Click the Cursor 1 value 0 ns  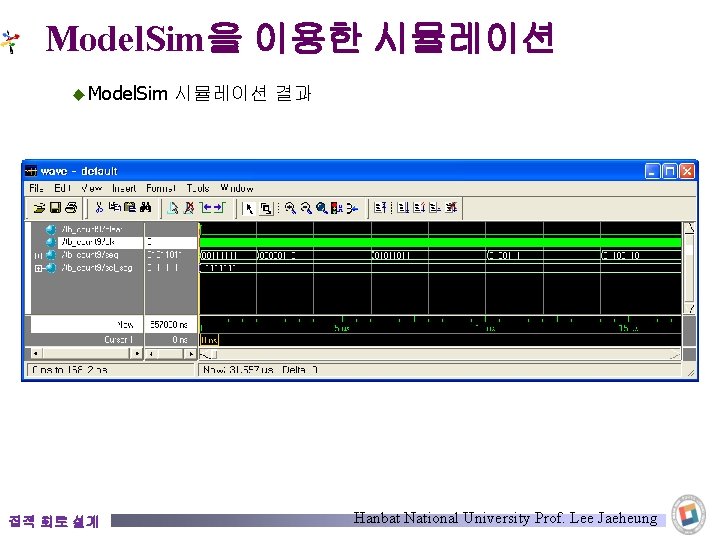coord(180,340)
